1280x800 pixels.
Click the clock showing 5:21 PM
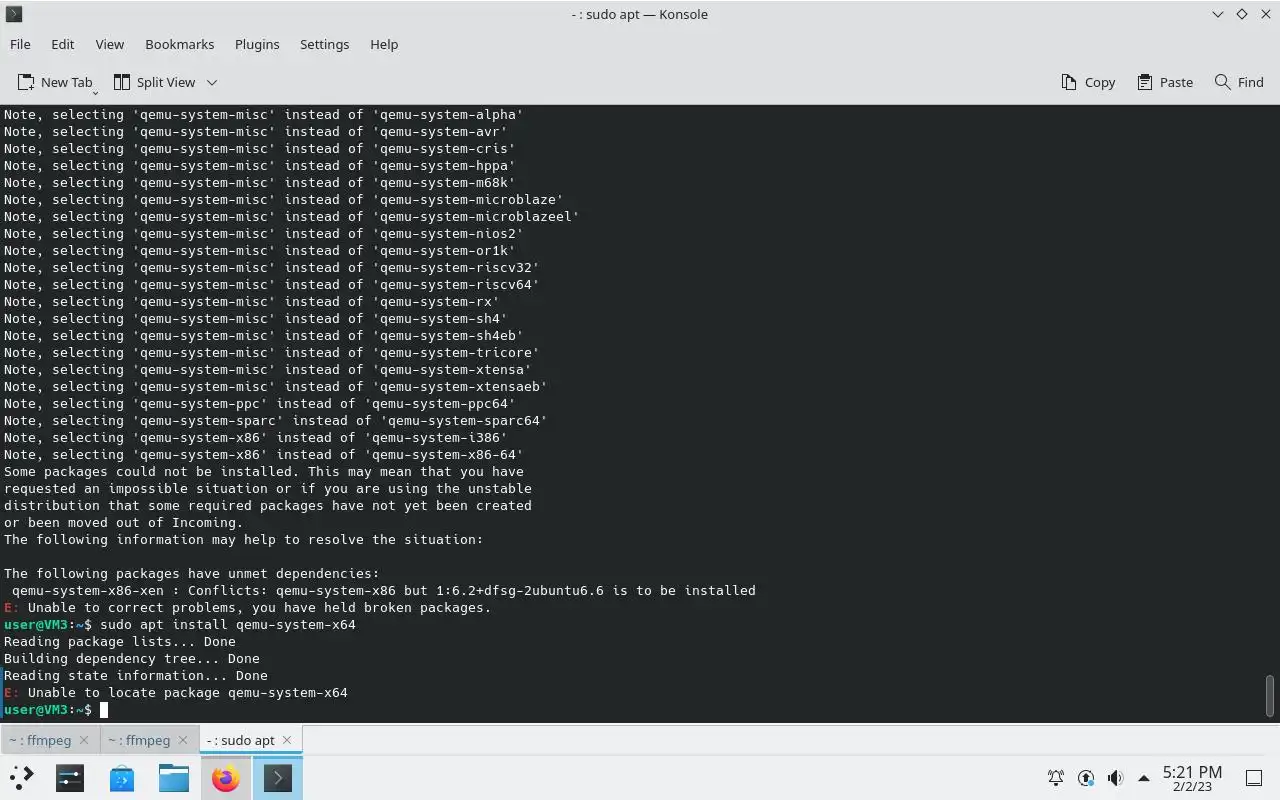click(x=1192, y=777)
